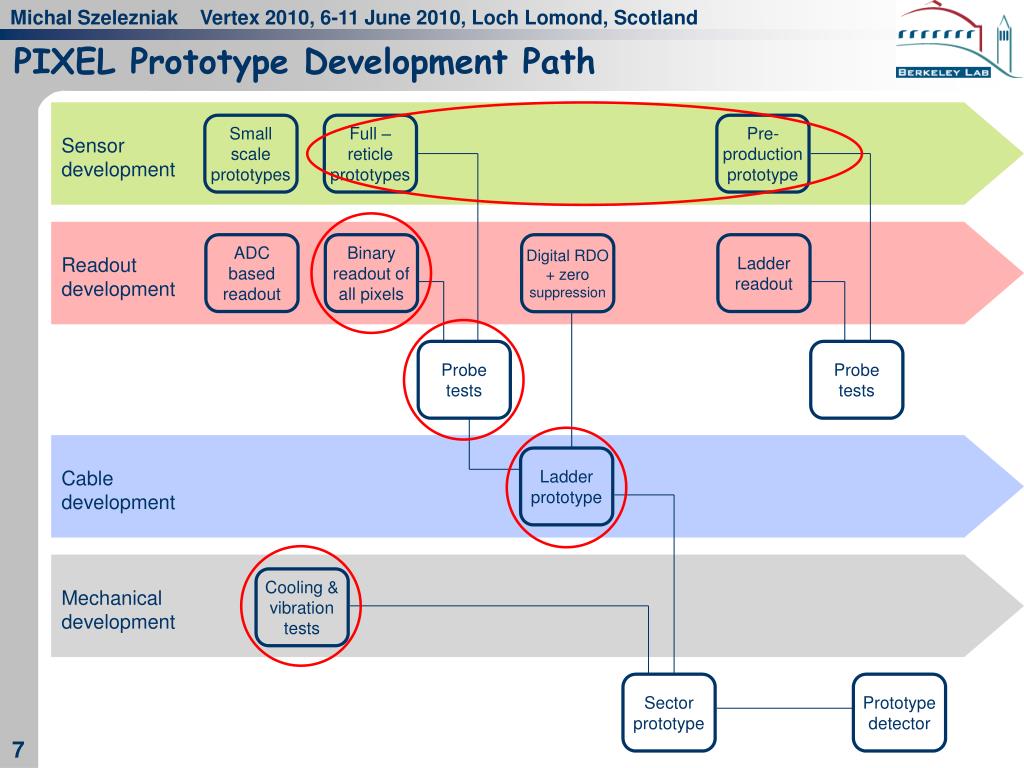Click the slide number 7
Viewport: 1024px width, 768px height.
(x=18, y=749)
